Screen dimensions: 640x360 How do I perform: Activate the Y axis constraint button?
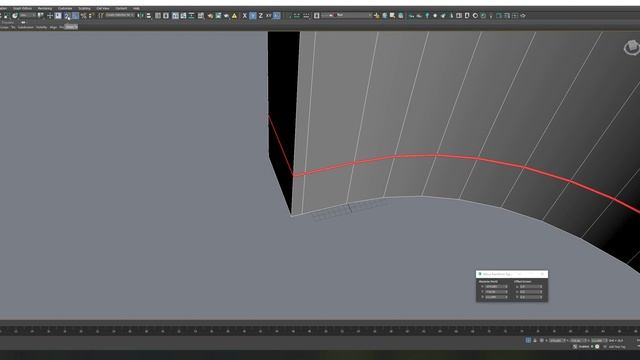(x=253, y=16)
